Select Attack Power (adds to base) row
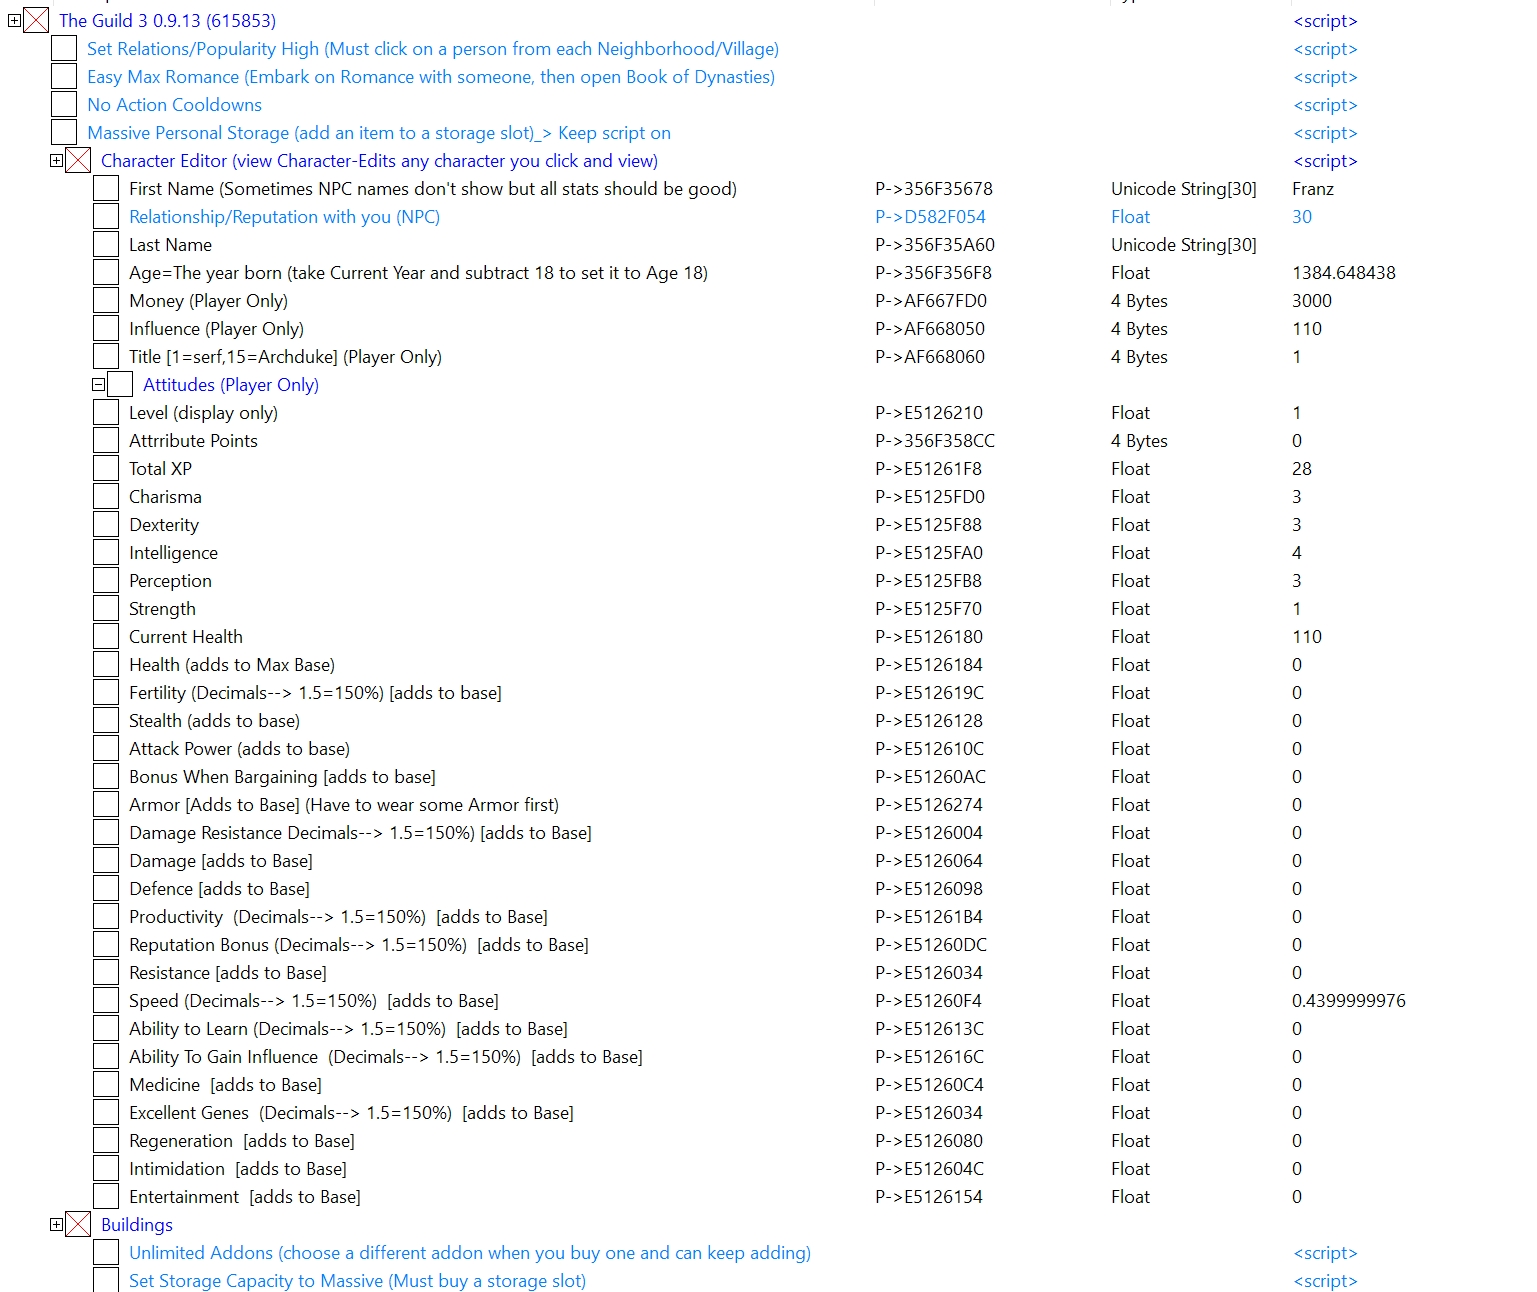 239,748
